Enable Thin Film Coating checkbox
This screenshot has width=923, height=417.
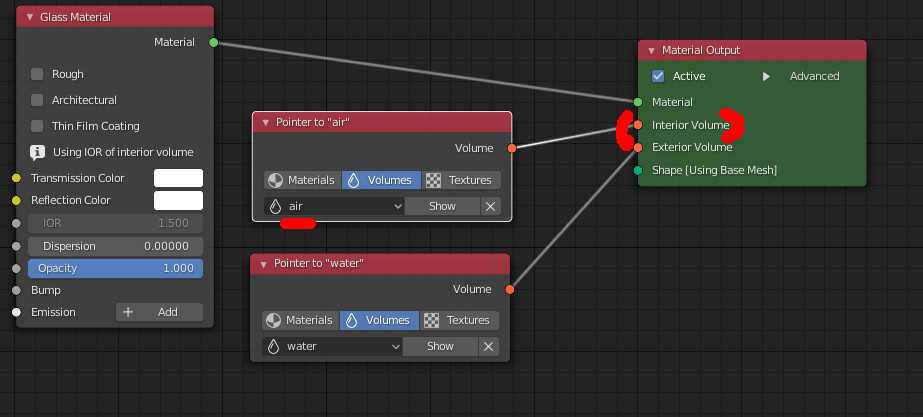37,126
